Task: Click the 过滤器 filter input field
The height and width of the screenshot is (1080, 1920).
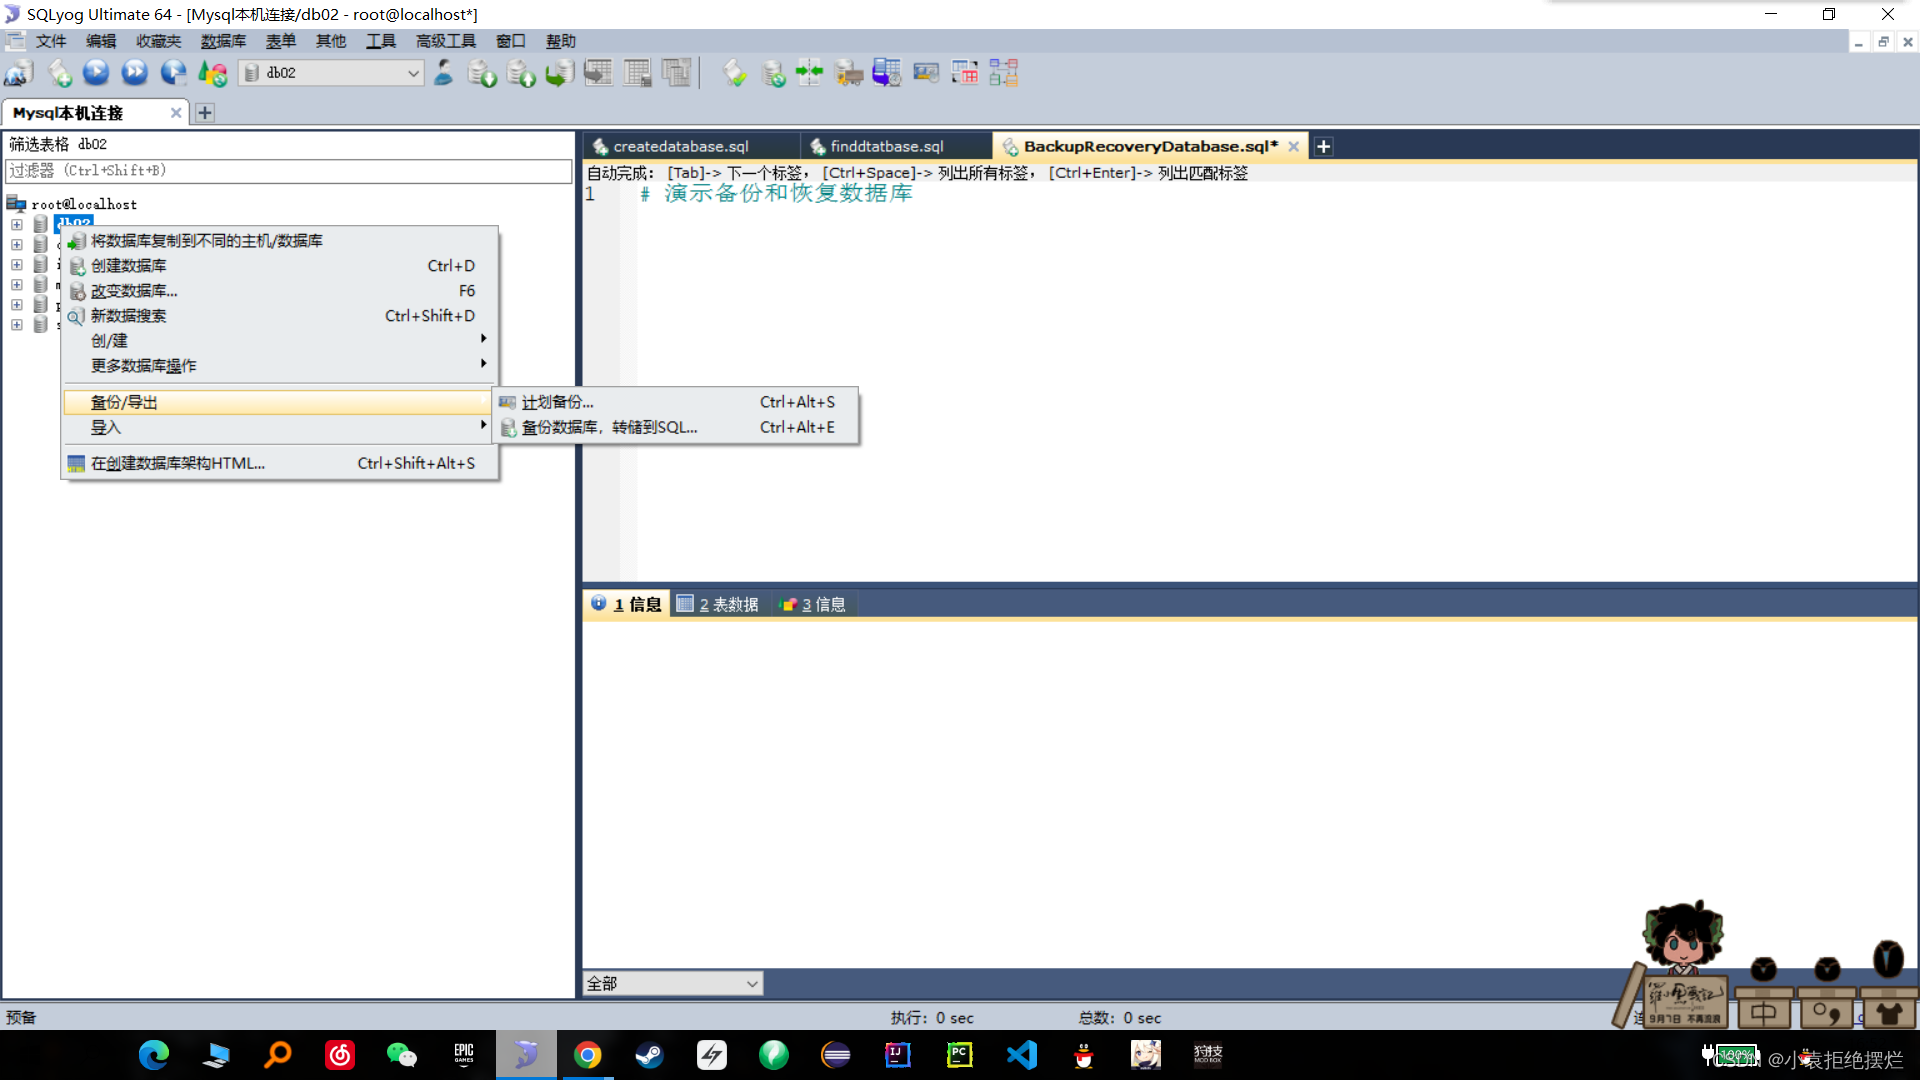Action: tap(288, 171)
